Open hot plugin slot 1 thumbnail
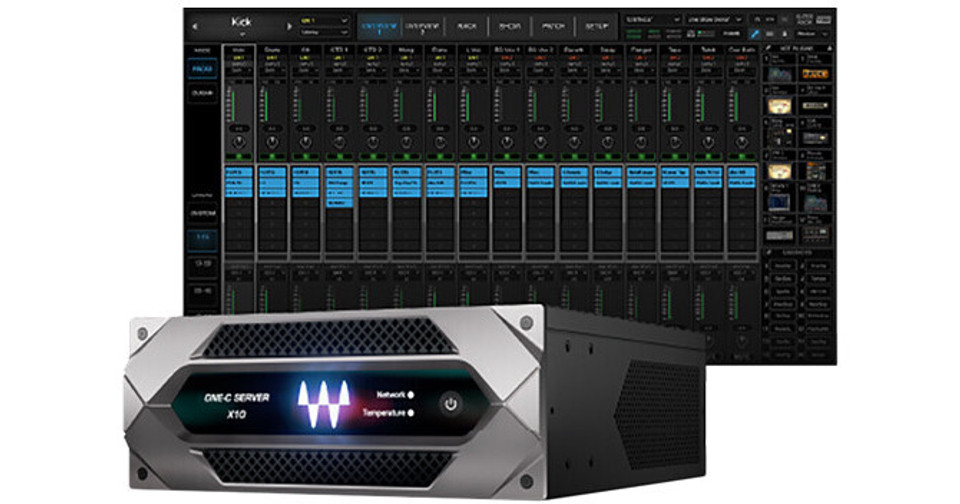The width and height of the screenshot is (960, 504). click(x=781, y=74)
